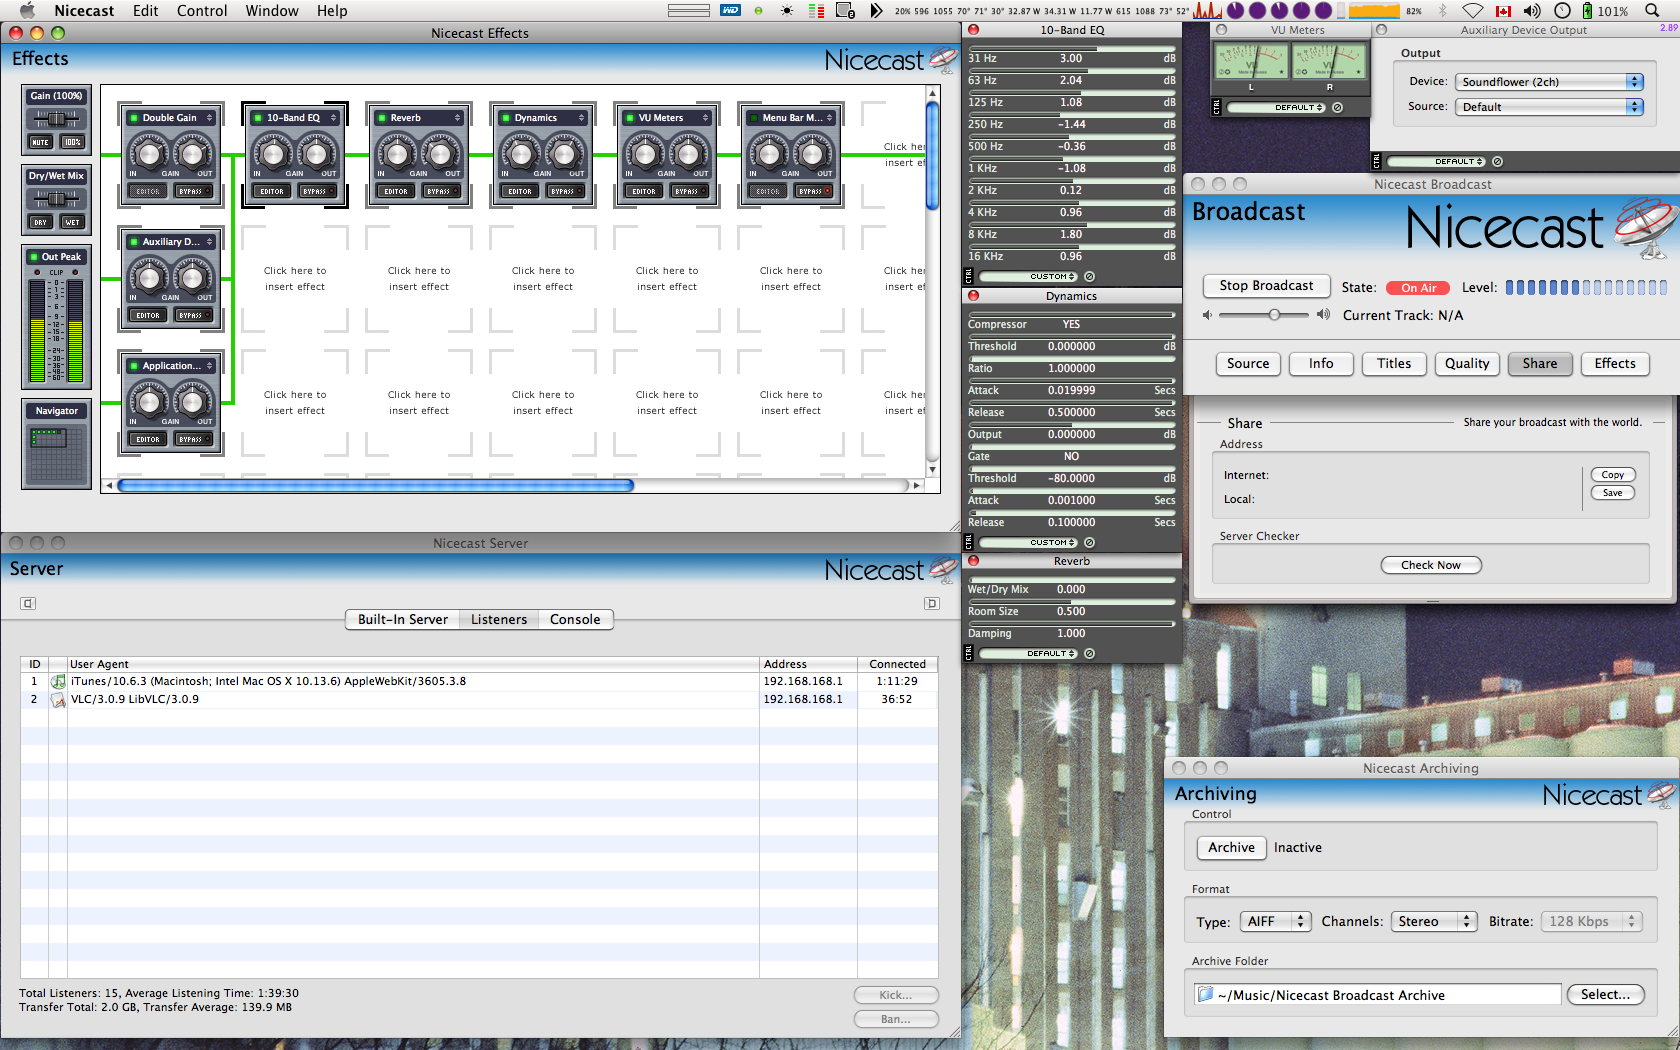Click the Archive Folder path field
1680x1050 pixels.
(1377, 995)
